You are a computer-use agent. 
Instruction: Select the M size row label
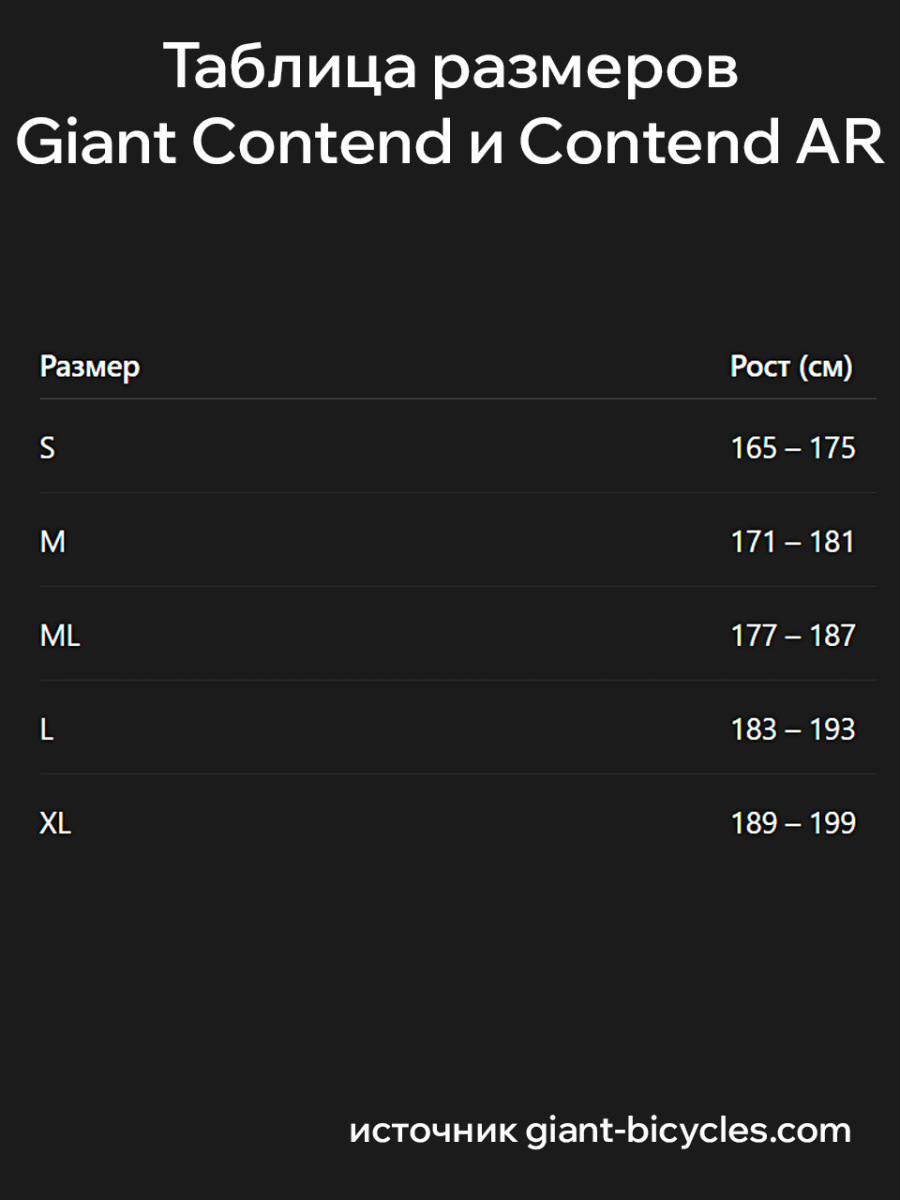[52, 542]
